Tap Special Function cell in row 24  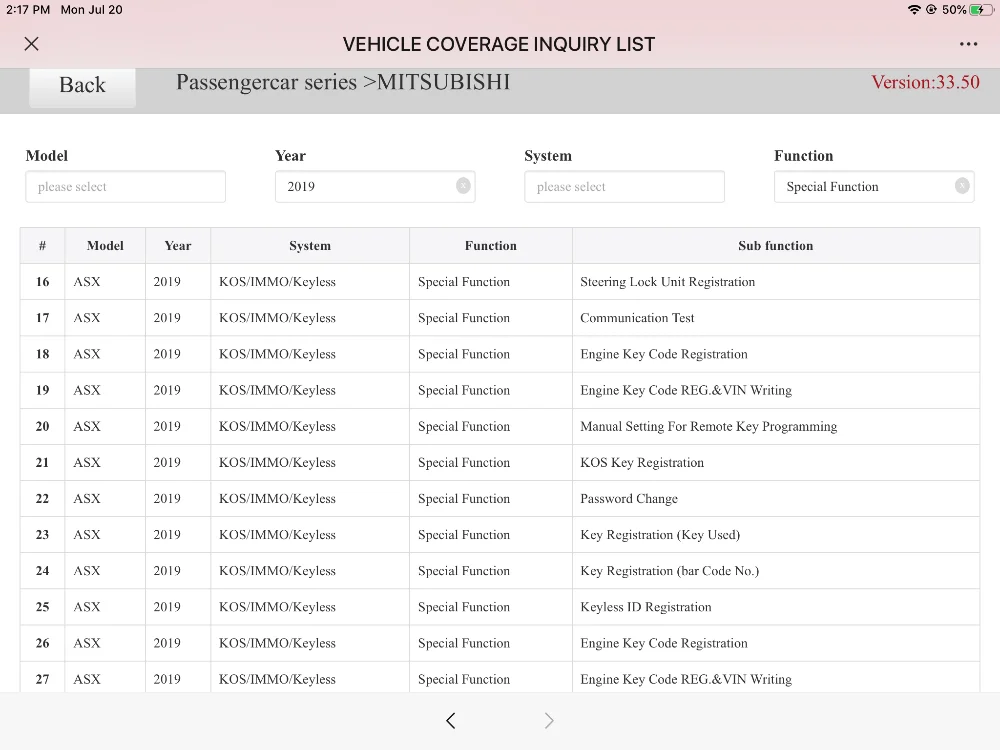tap(490, 571)
